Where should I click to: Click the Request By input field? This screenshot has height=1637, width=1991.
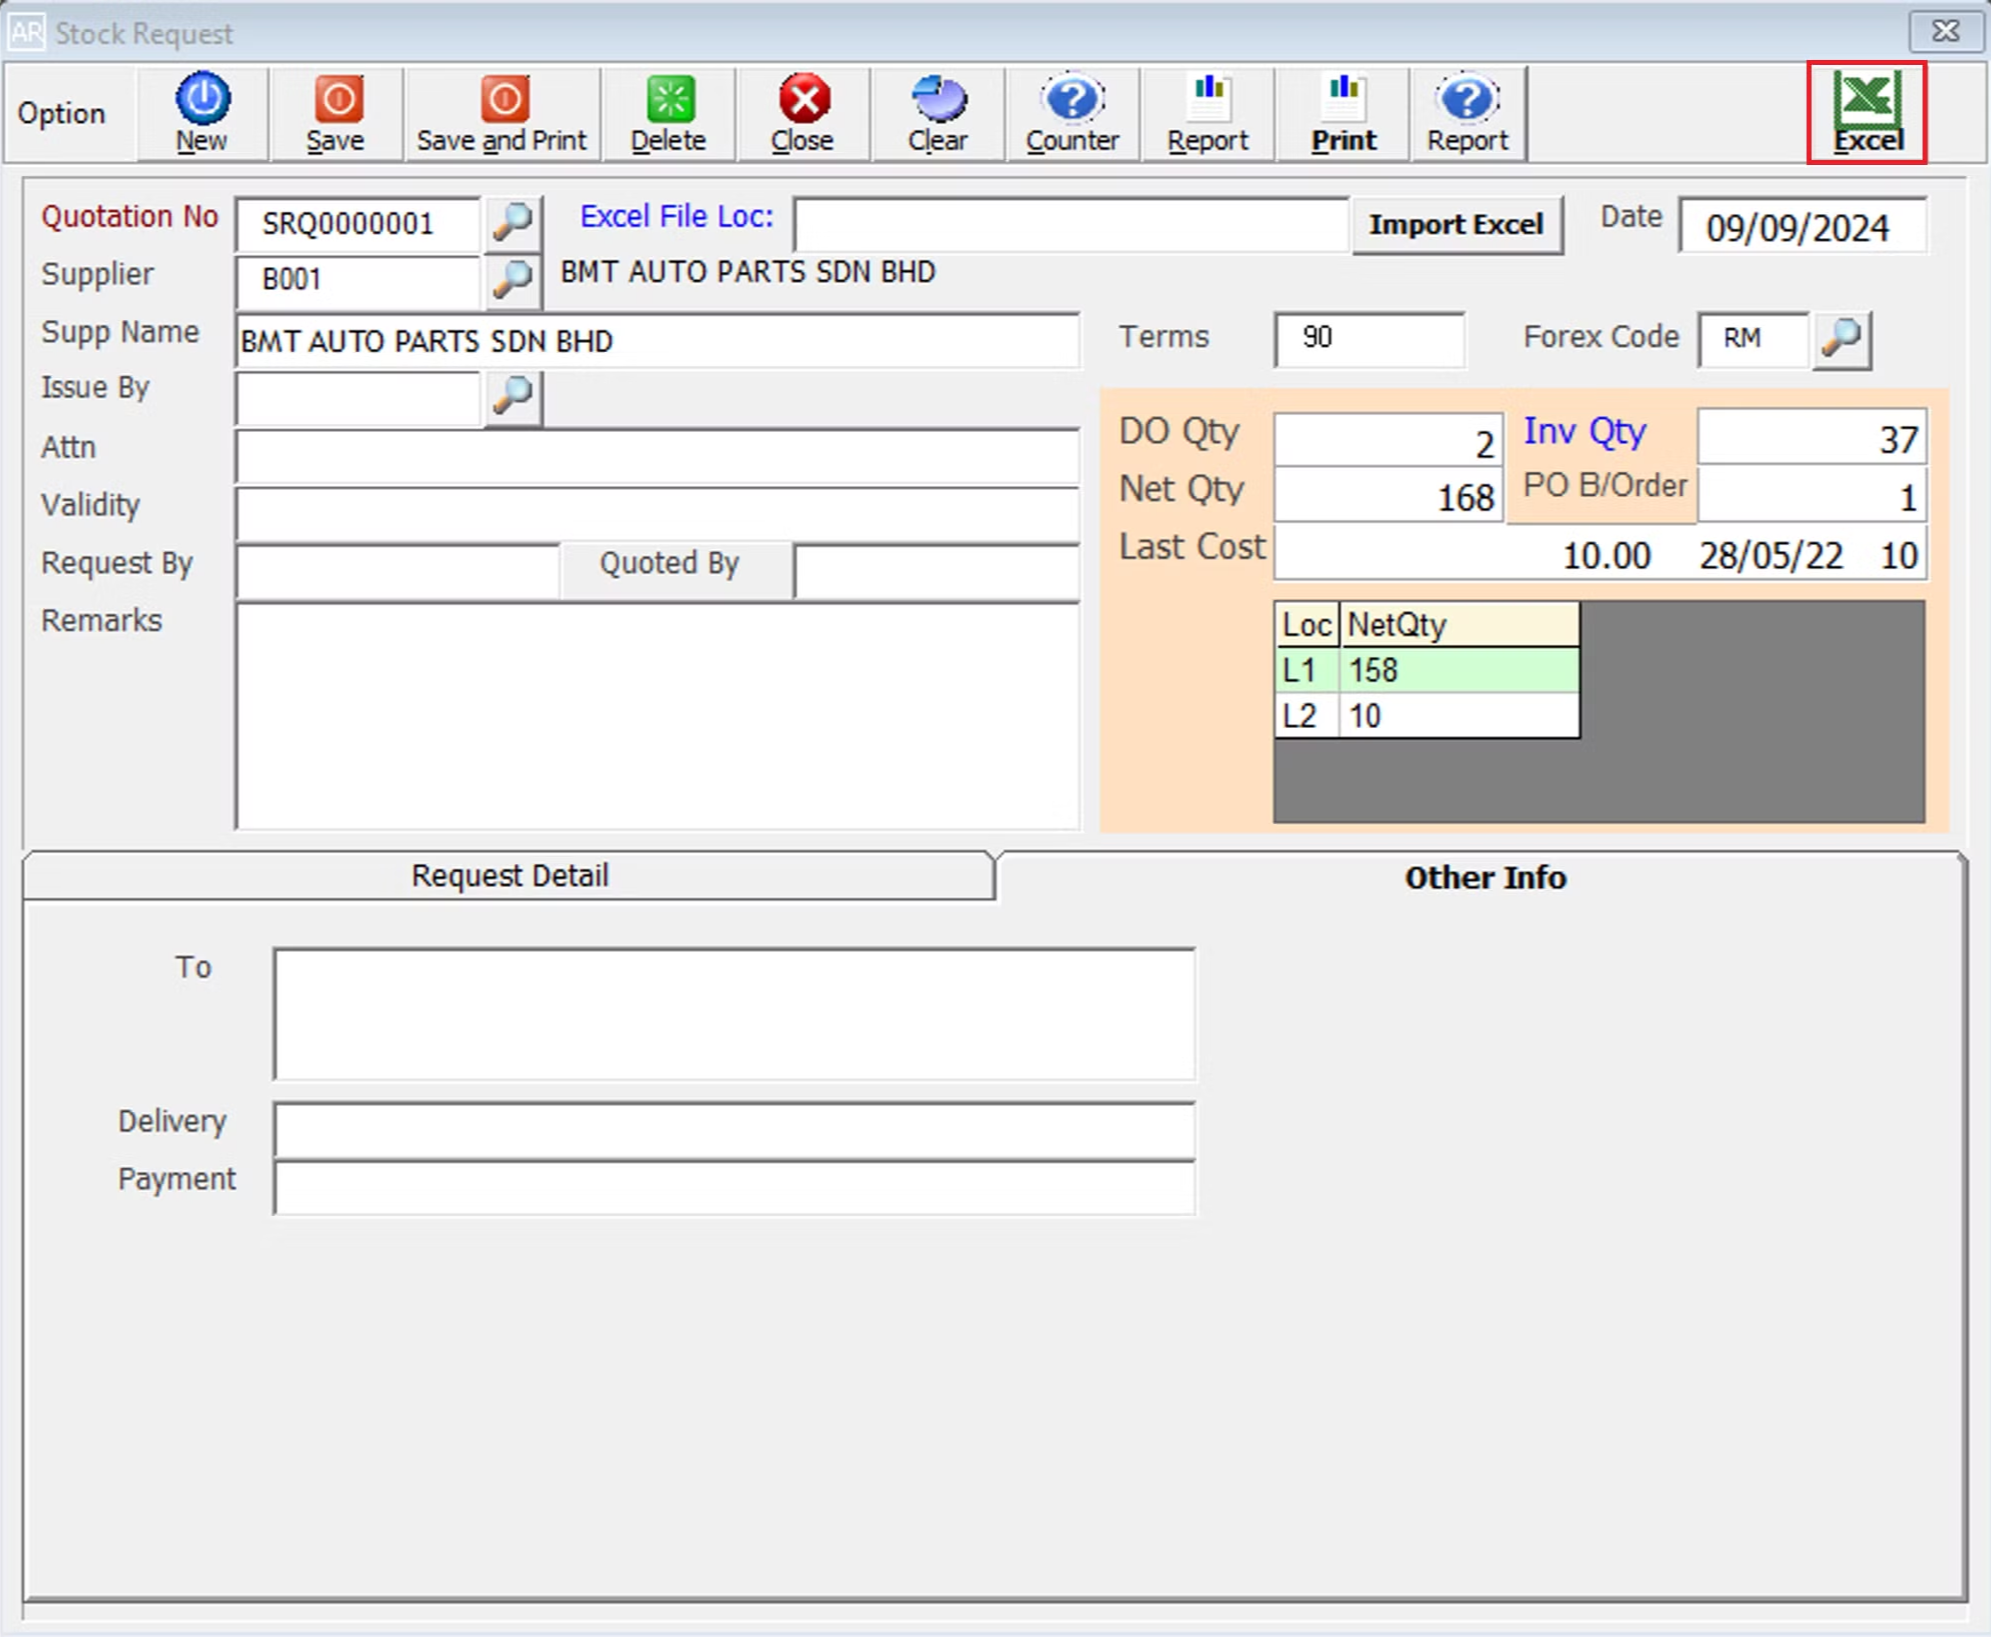(398, 572)
